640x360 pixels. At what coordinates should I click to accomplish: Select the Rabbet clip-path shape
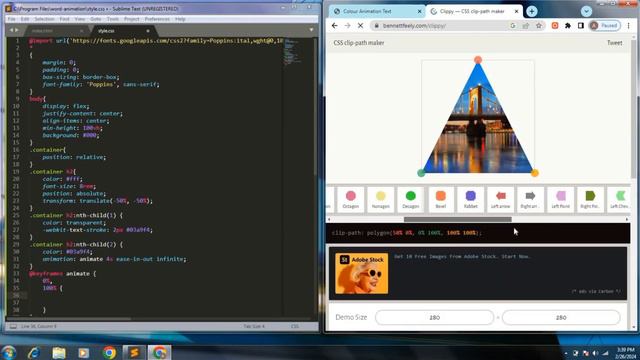471,199
